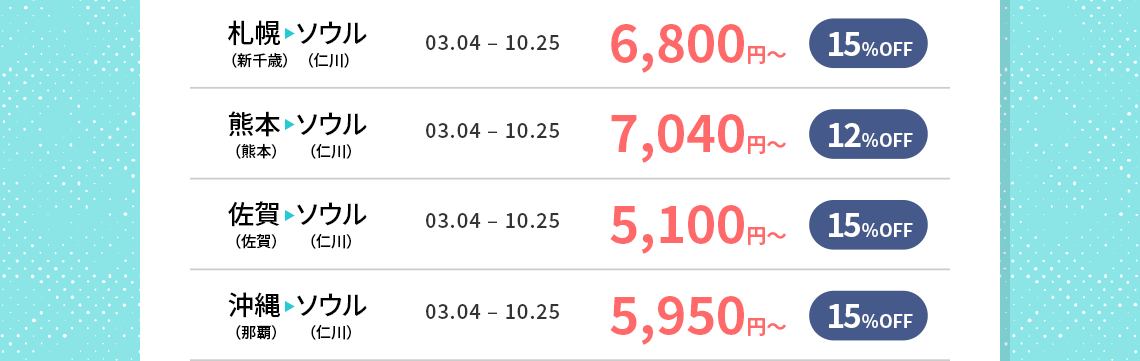Click the arrow icon between 熊本 and ソウル
Image resolution: width=1140 pixels, height=361 pixels.
point(289,125)
